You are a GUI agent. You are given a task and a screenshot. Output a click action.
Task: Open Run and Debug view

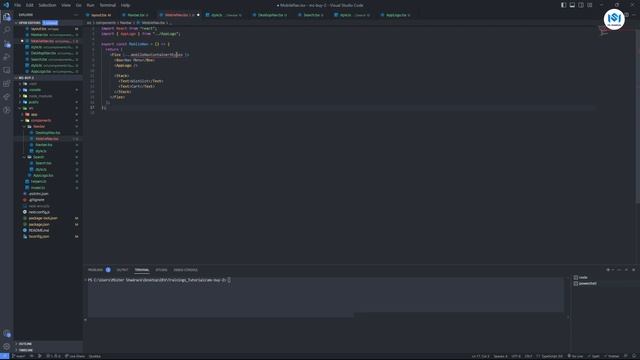[7, 57]
